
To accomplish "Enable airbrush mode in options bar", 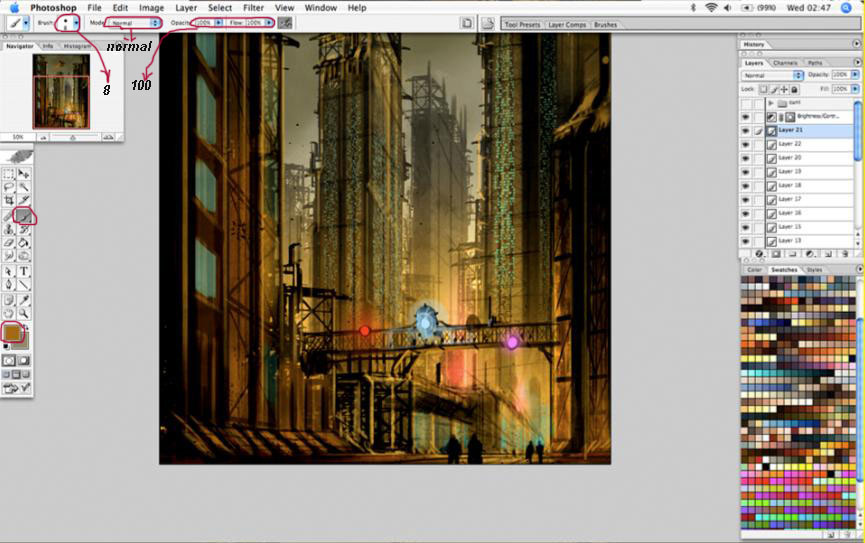I will pyautogui.click(x=285, y=23).
